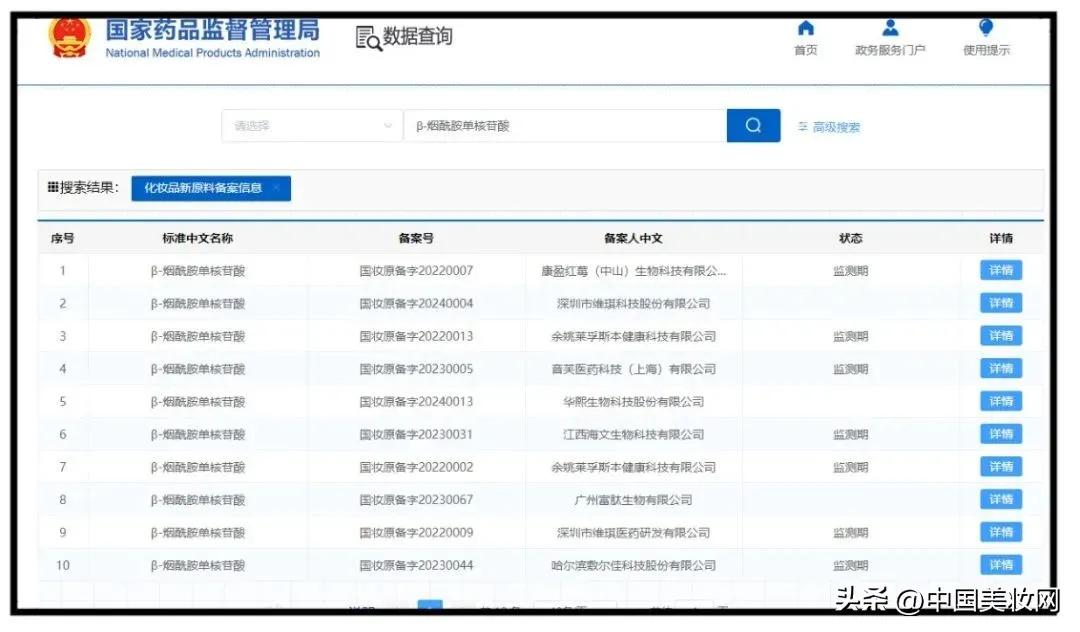Screen dimensions: 1080x632
Task: Open 使用提示 via the lightbulb icon
Action: tap(986, 28)
